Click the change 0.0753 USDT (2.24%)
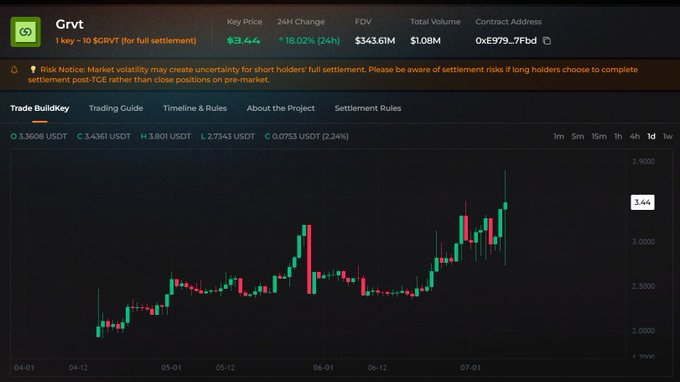Screen dimensions: 680x382 pyautogui.click(x=307, y=136)
